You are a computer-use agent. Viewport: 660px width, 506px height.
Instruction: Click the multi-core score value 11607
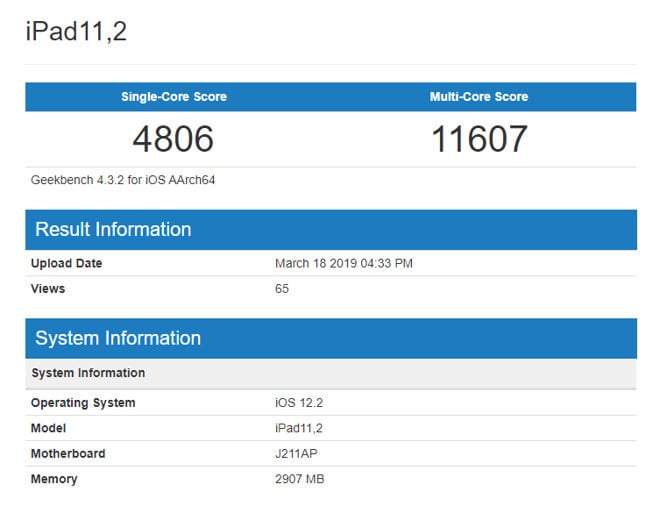[479, 139]
